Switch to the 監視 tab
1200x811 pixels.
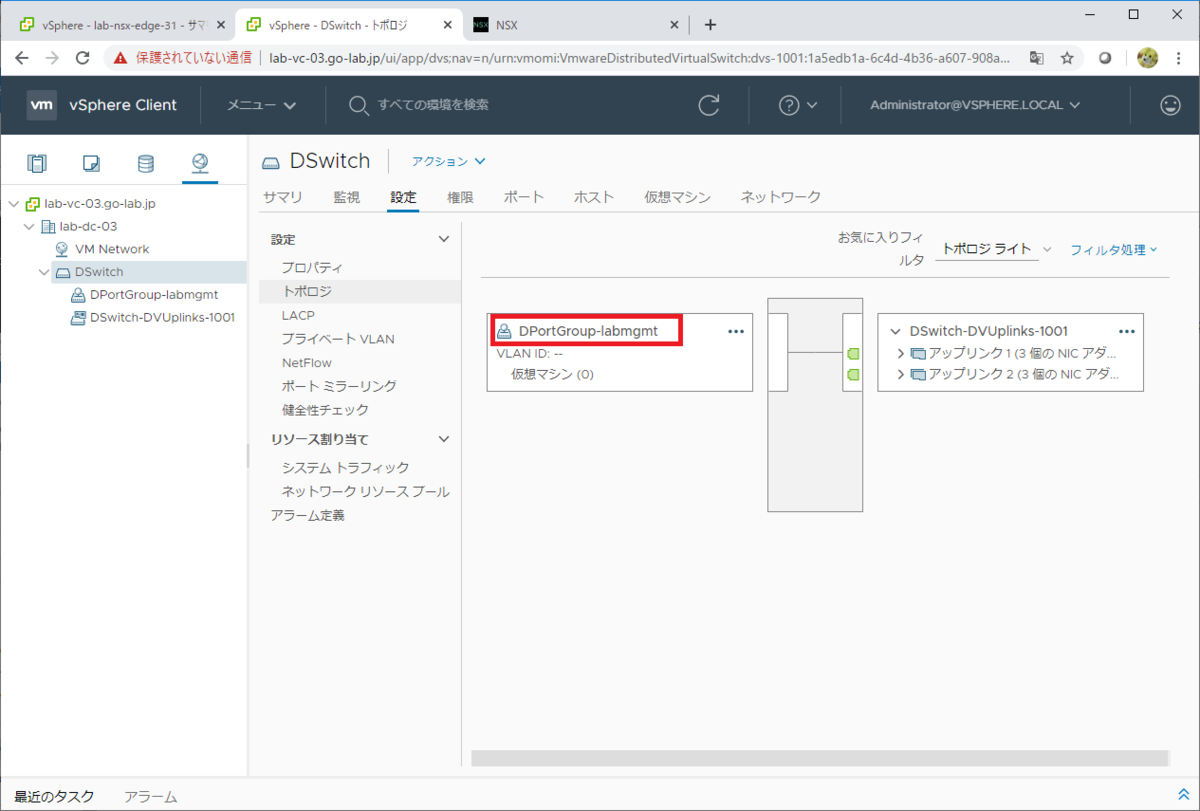click(x=346, y=197)
